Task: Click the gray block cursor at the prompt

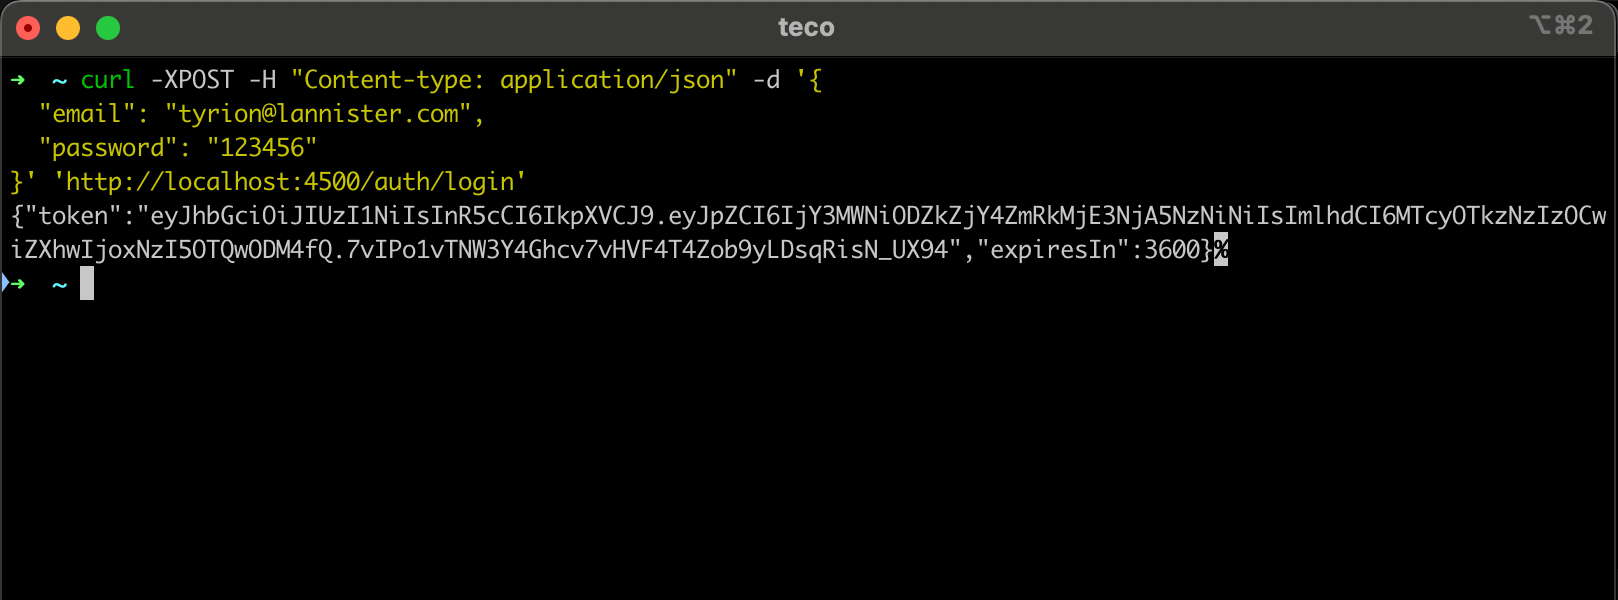Action: pos(87,283)
